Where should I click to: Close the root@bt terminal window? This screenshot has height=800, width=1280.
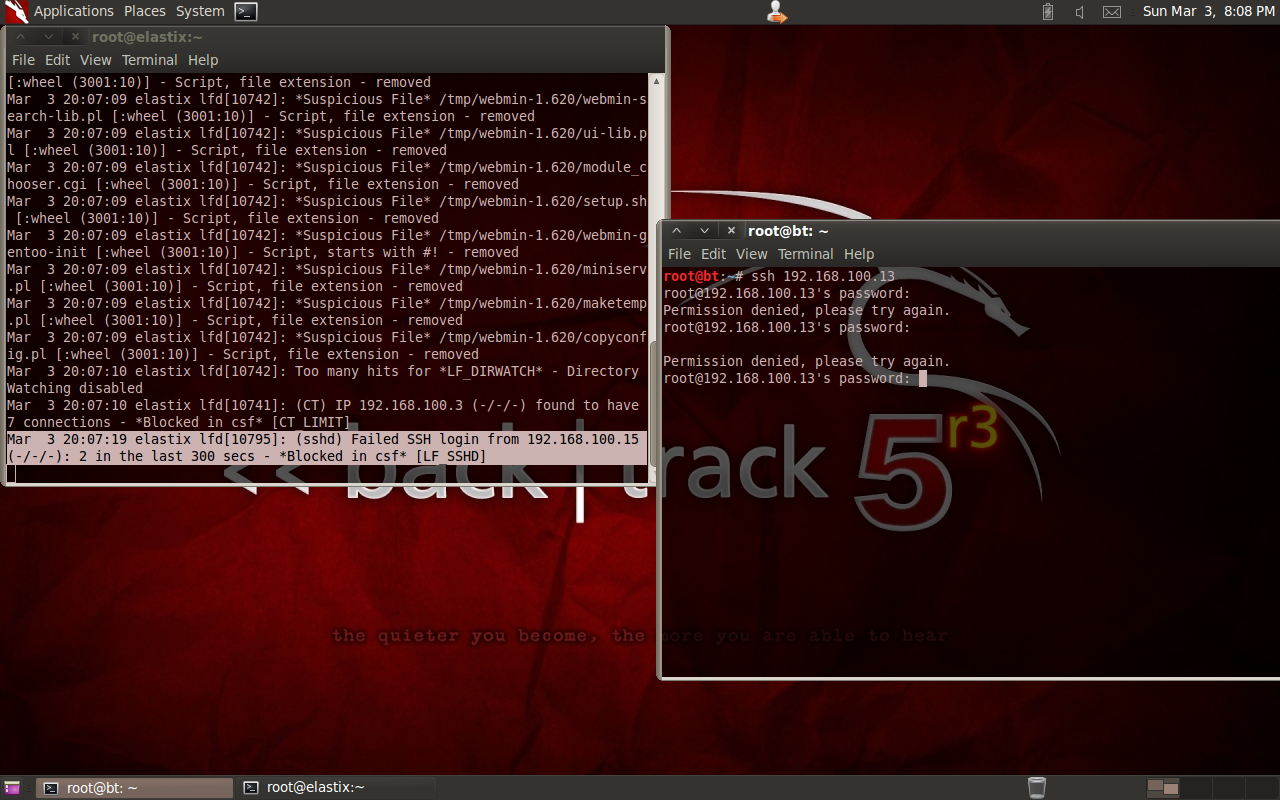(731, 231)
